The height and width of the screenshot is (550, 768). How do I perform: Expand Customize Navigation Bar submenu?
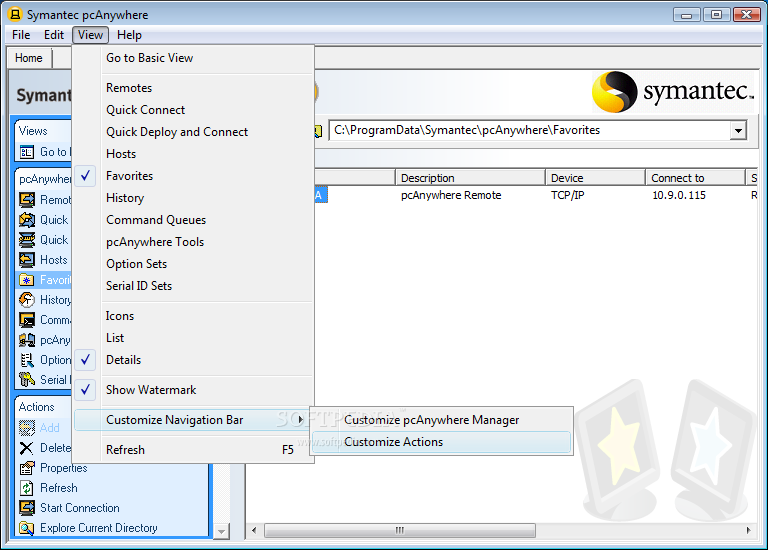point(193,420)
